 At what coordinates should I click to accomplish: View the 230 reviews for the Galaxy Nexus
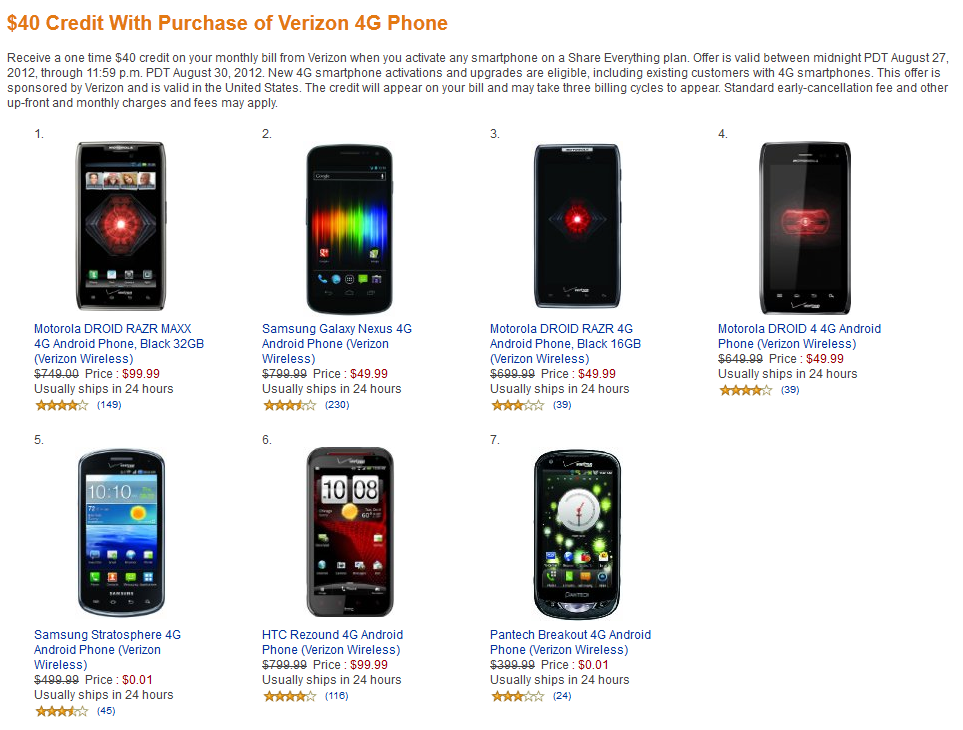coord(334,405)
